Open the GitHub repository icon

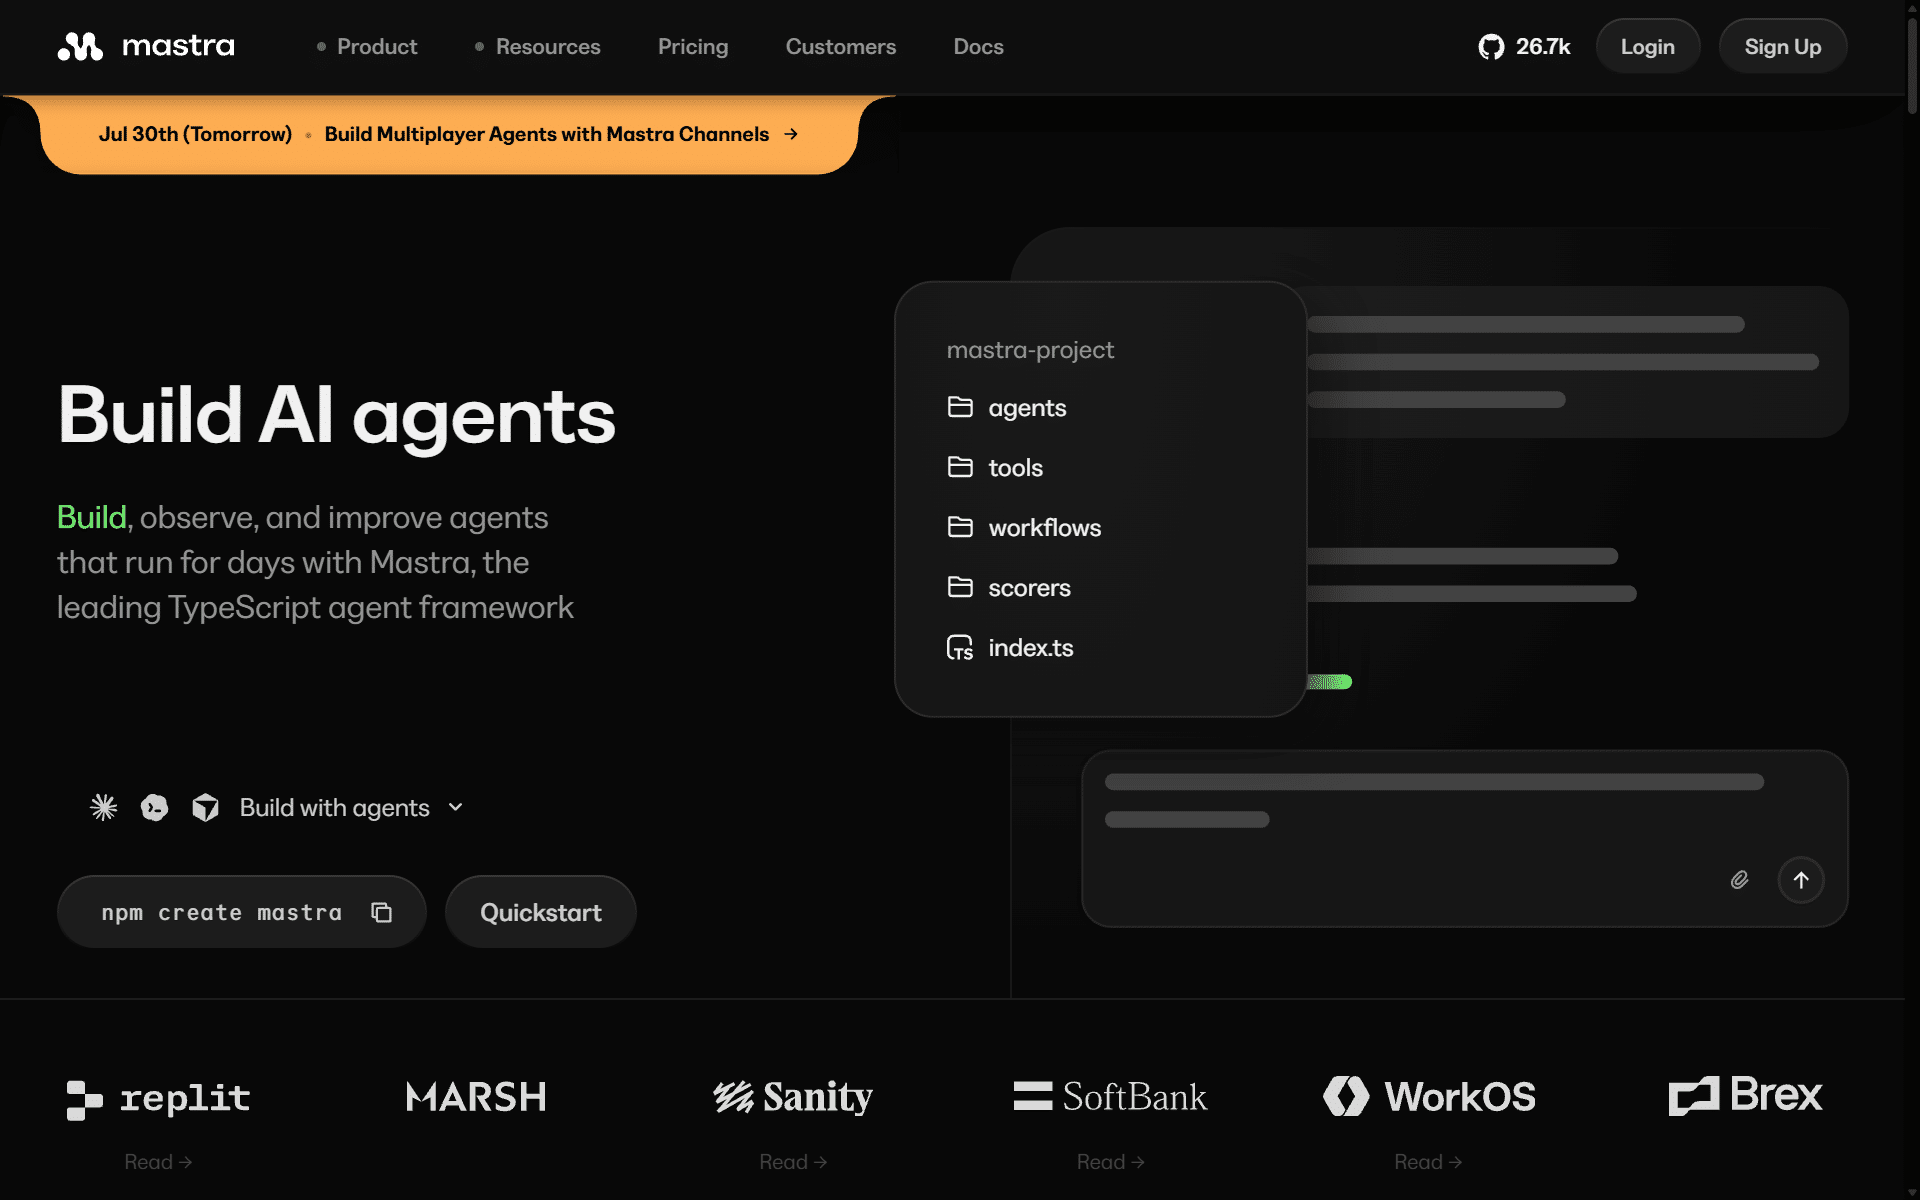[x=1491, y=47]
